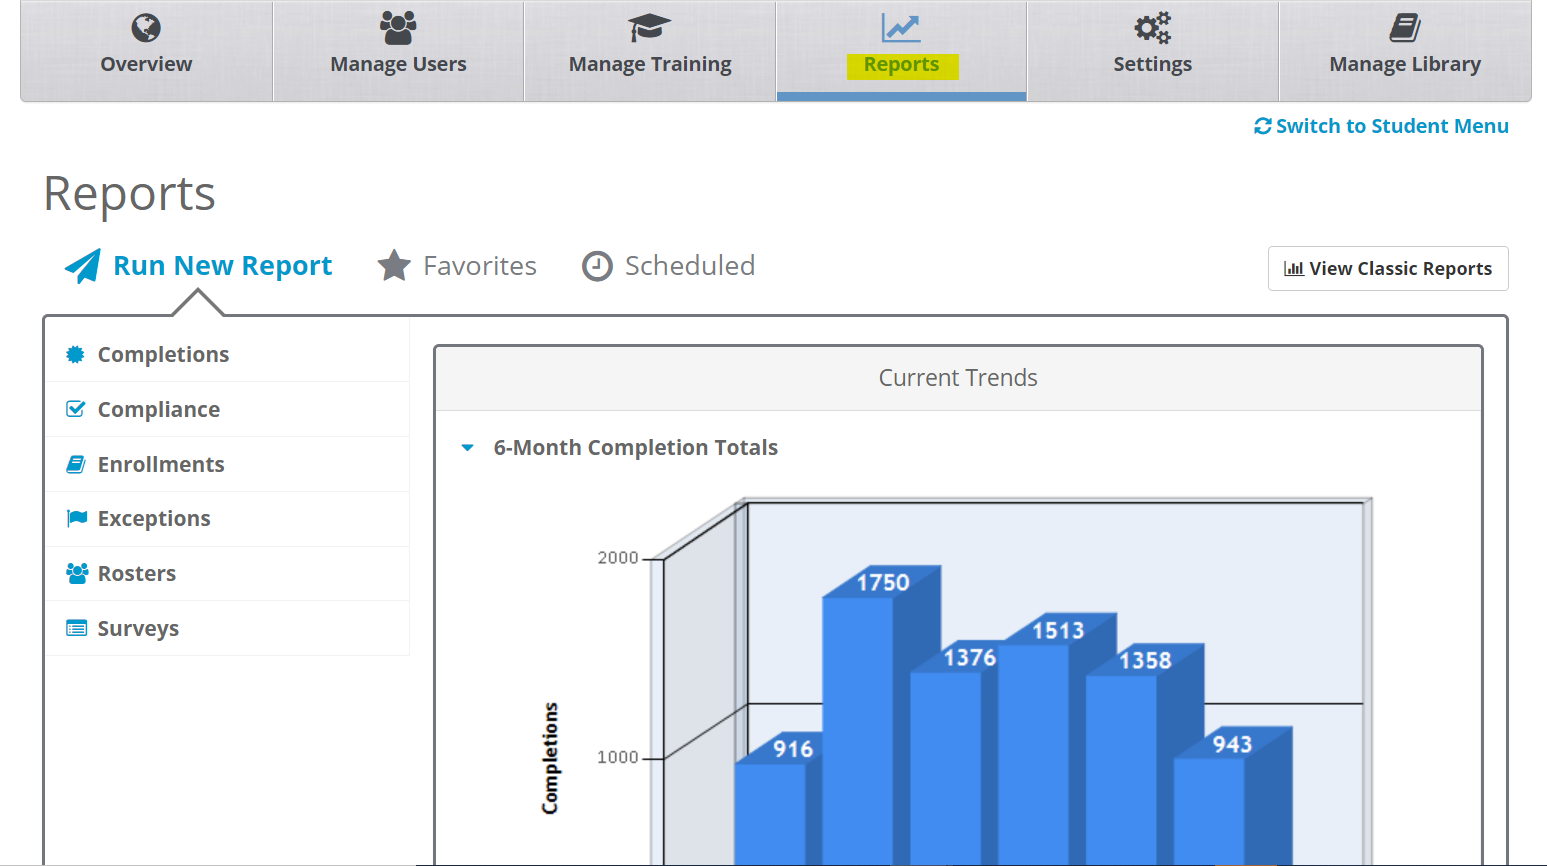Click the Compliance checkmark icon
The width and height of the screenshot is (1547, 866).
click(x=75, y=409)
